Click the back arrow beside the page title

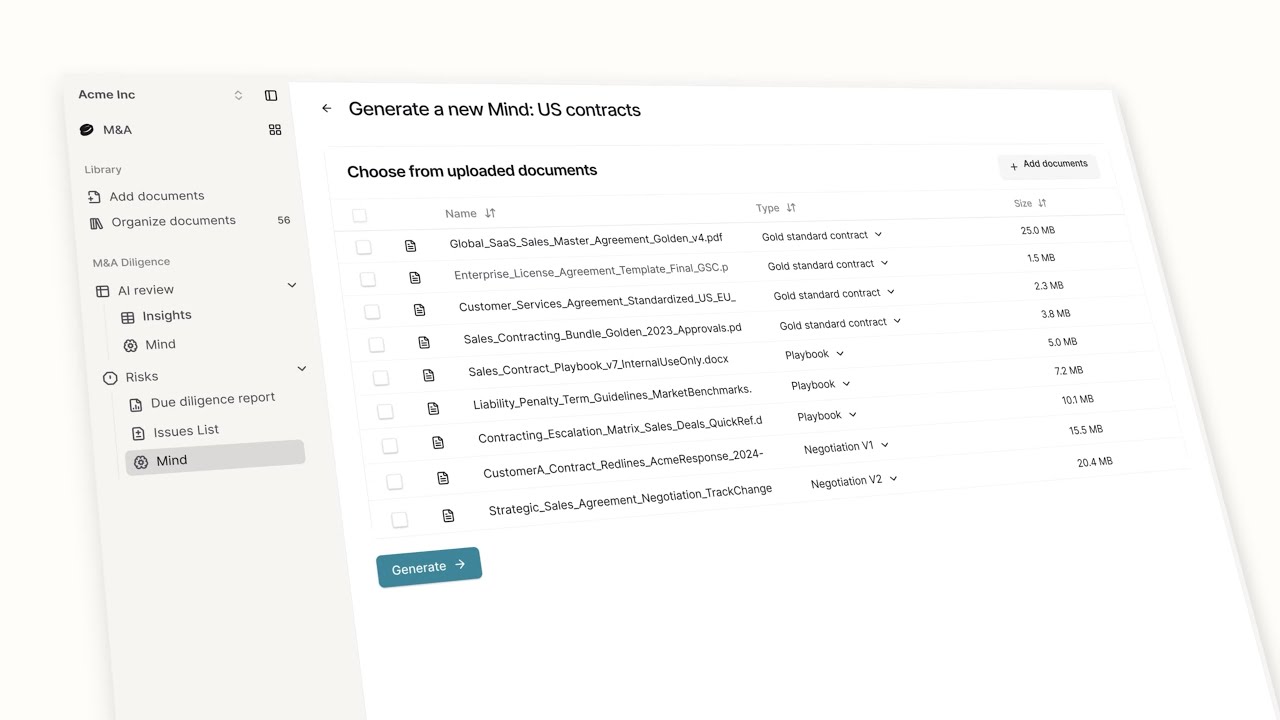pyautogui.click(x=326, y=108)
